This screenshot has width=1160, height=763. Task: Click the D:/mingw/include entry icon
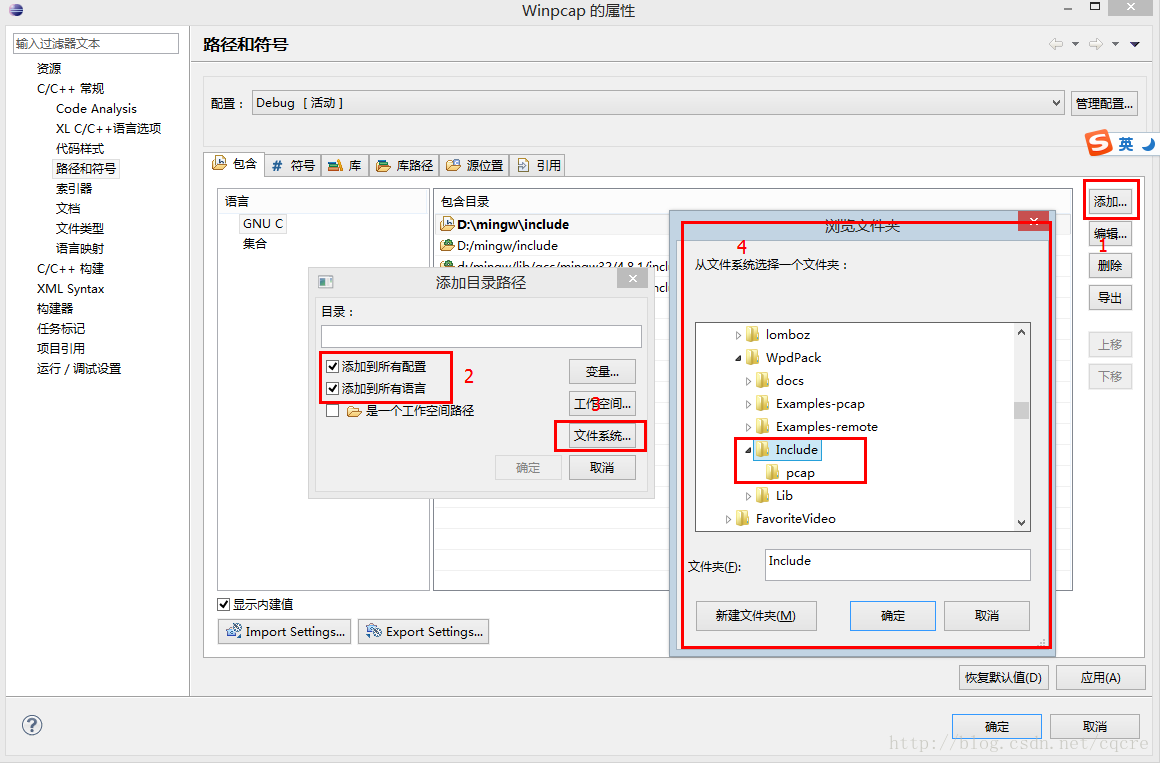(447, 245)
